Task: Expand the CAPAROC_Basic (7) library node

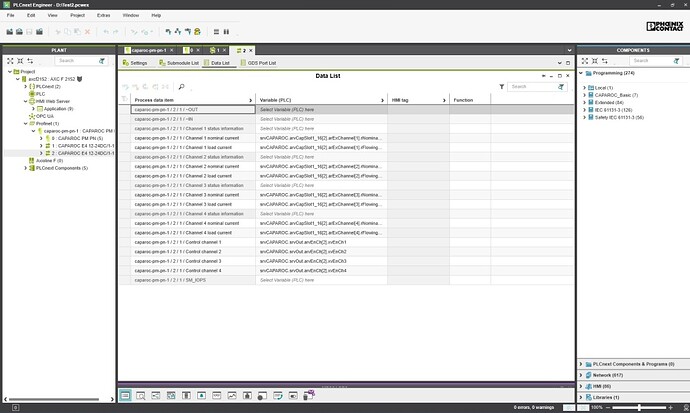Action: click(584, 95)
